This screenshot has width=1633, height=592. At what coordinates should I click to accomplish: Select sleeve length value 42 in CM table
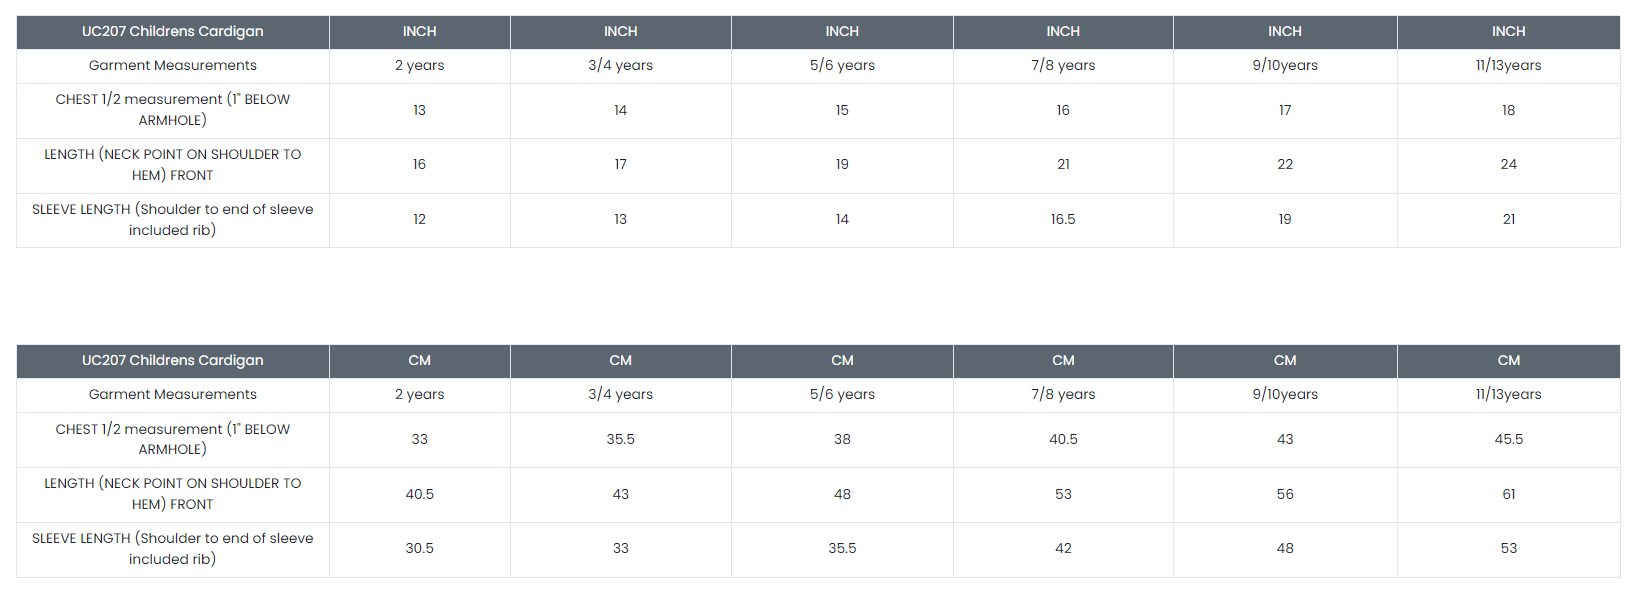1063,549
